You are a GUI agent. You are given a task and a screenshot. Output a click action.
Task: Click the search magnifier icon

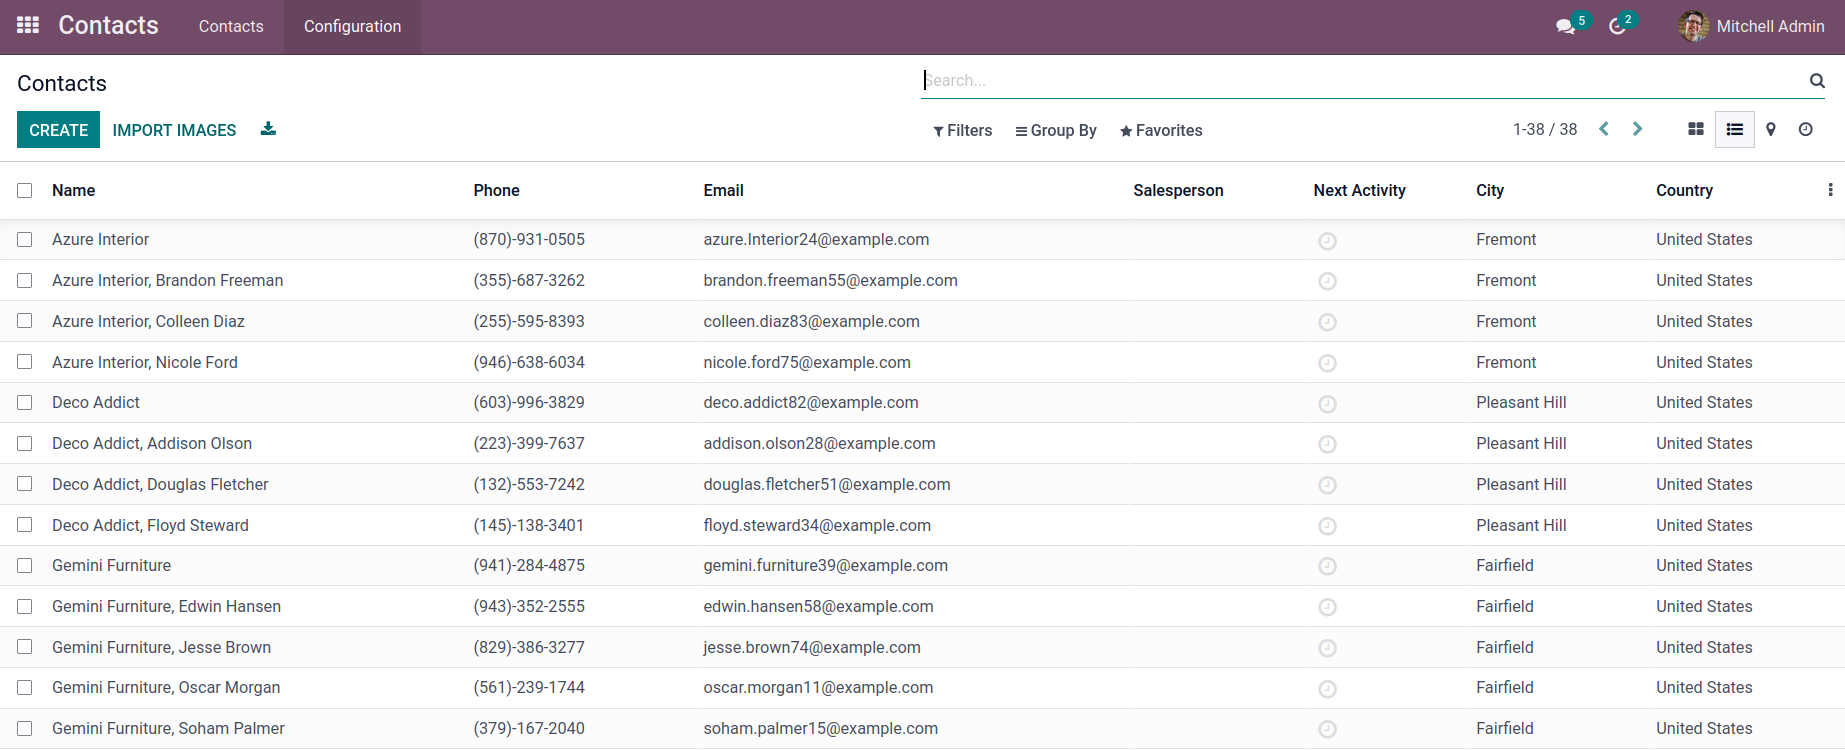(x=1817, y=81)
